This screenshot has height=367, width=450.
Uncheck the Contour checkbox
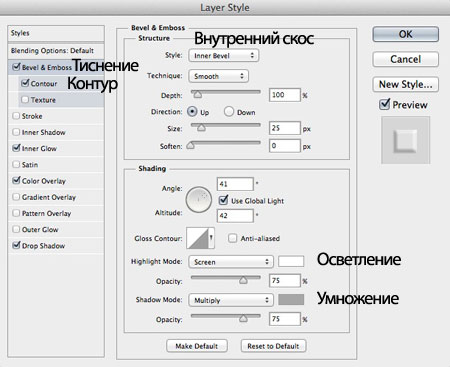25,83
